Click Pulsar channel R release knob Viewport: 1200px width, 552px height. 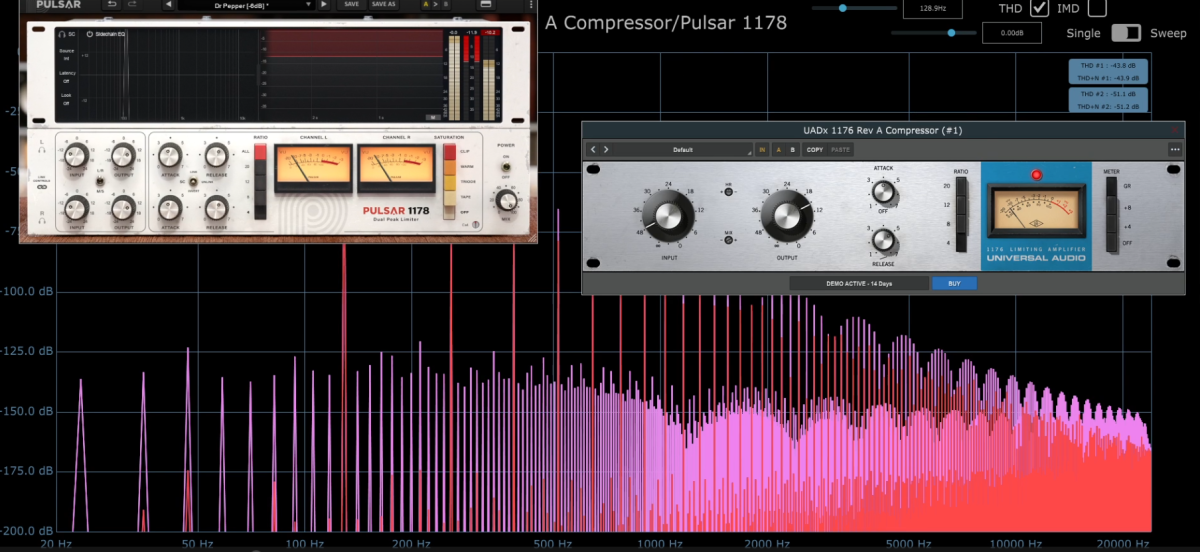pyautogui.click(x=216, y=208)
